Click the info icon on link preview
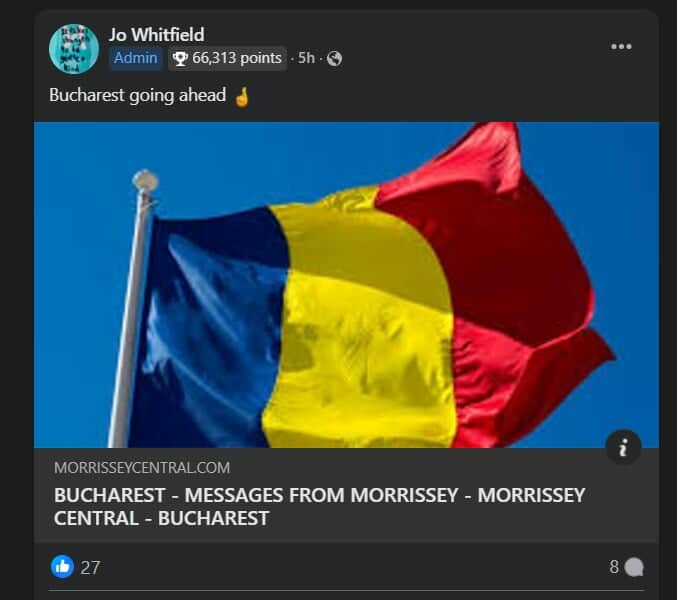 point(623,447)
